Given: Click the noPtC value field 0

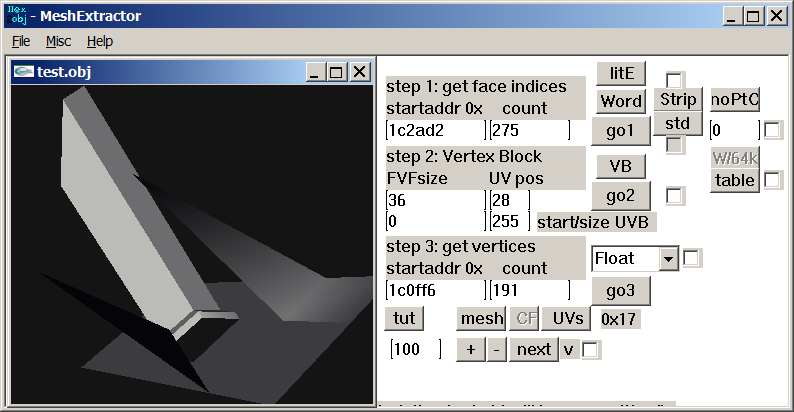Looking at the screenshot, I should pyautogui.click(x=735, y=130).
